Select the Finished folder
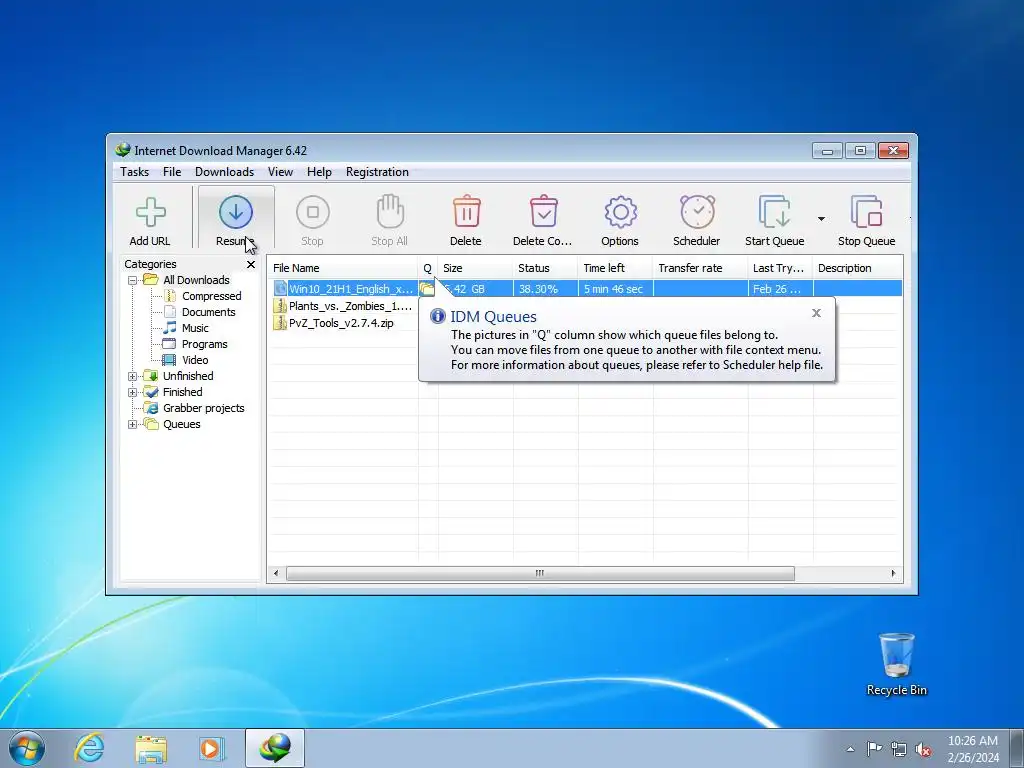 [x=182, y=392]
